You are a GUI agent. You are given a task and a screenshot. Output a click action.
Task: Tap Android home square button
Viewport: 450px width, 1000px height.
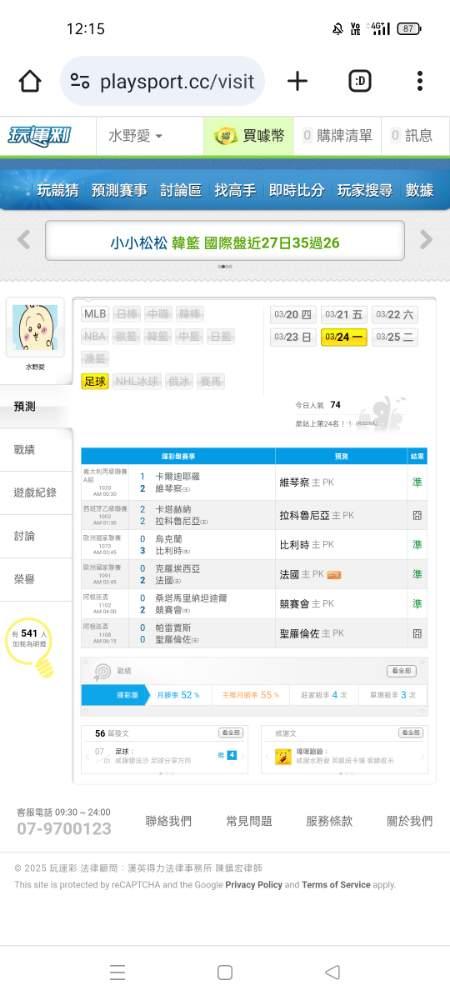[x=224, y=972]
